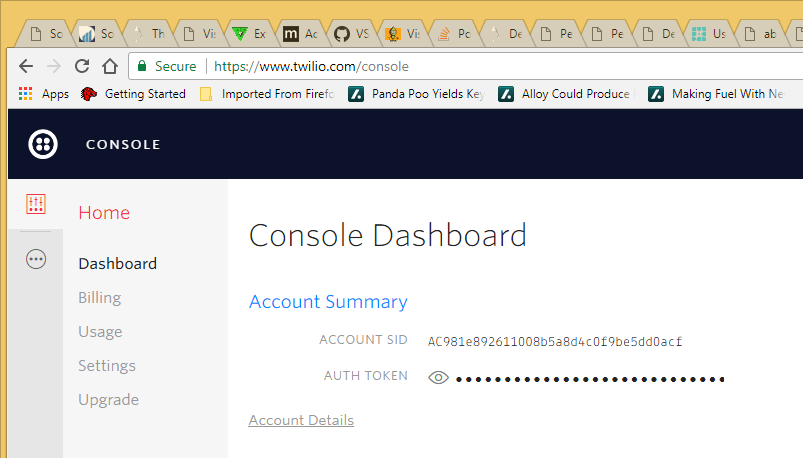Open Panda Poo Yields Key bookmark
The image size is (803, 458).
pyautogui.click(x=416, y=94)
